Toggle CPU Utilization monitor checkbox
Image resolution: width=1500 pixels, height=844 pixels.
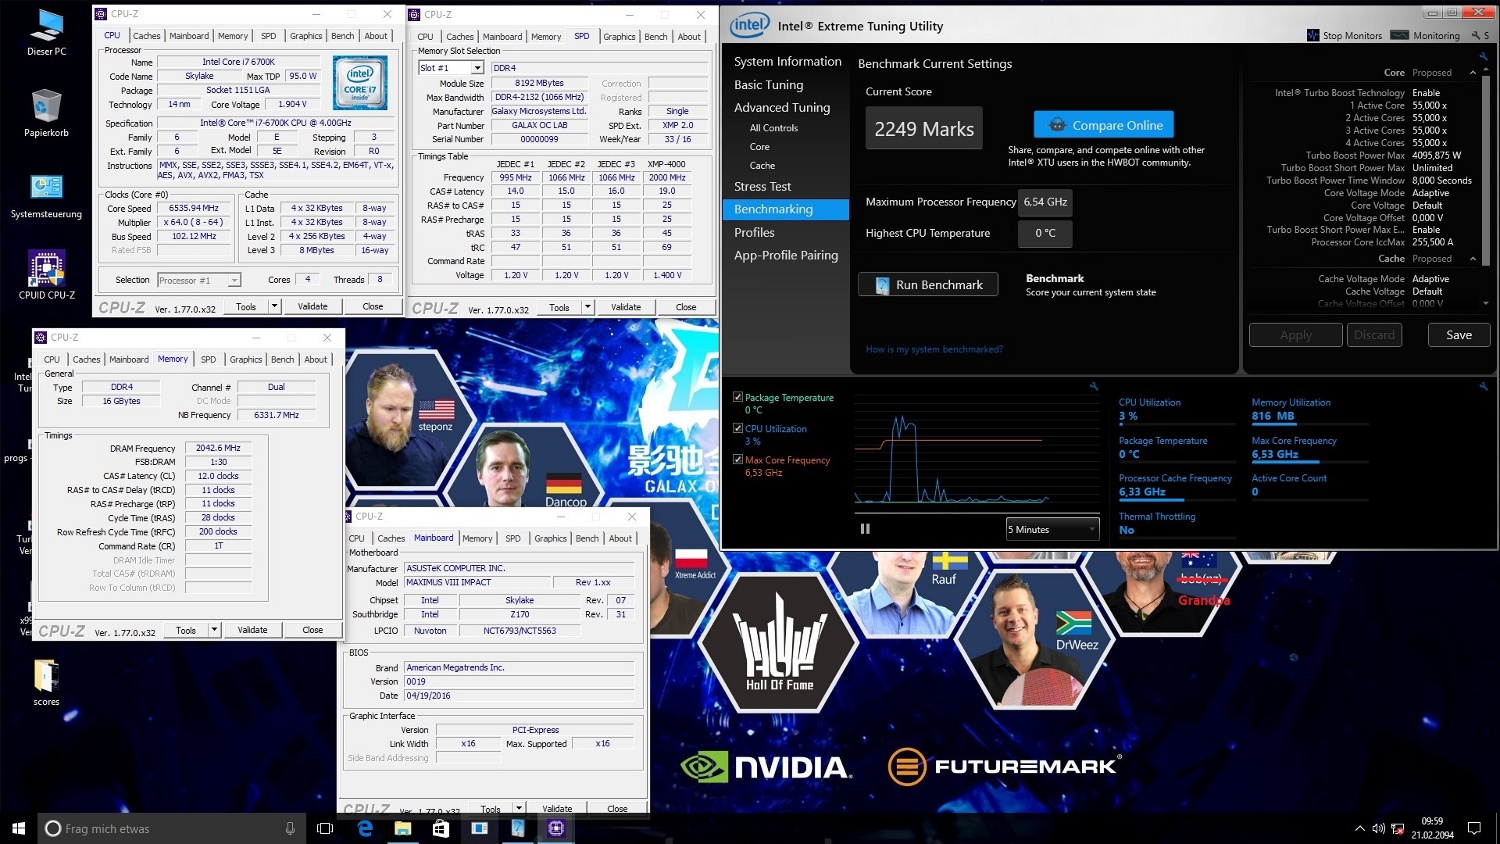738,428
